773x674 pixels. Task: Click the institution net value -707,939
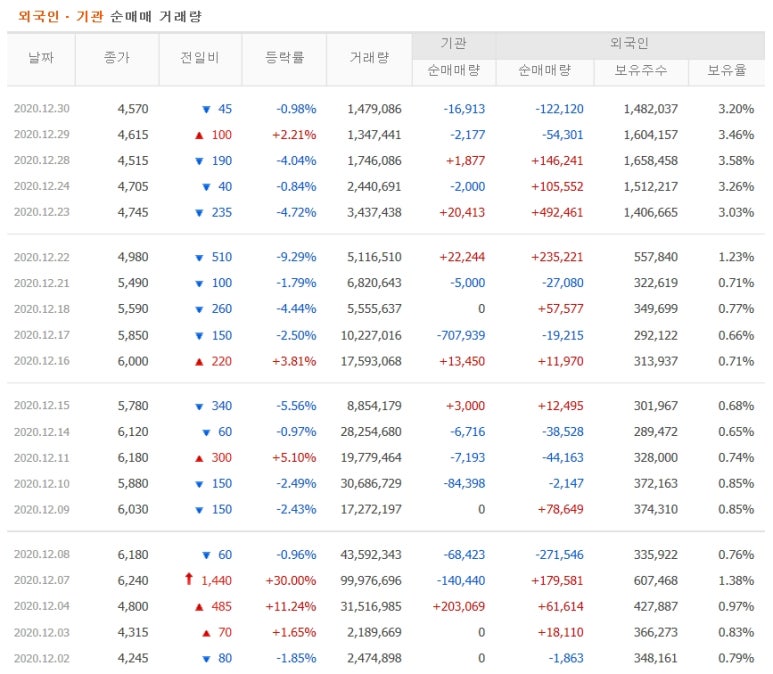click(461, 335)
